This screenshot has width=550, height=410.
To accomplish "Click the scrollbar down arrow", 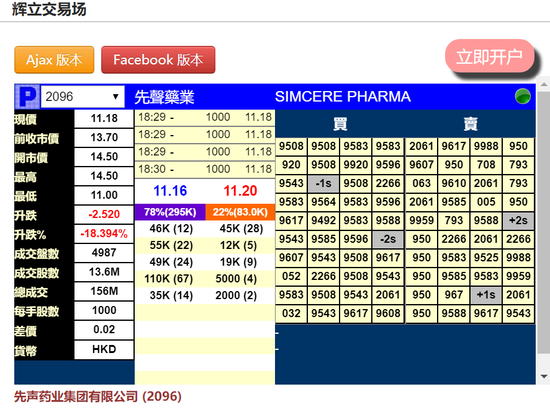I will click(x=544, y=376).
